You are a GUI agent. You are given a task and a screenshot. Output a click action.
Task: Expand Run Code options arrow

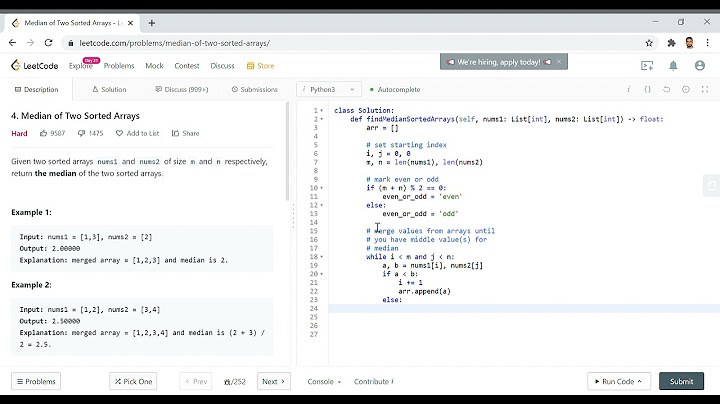pos(640,382)
